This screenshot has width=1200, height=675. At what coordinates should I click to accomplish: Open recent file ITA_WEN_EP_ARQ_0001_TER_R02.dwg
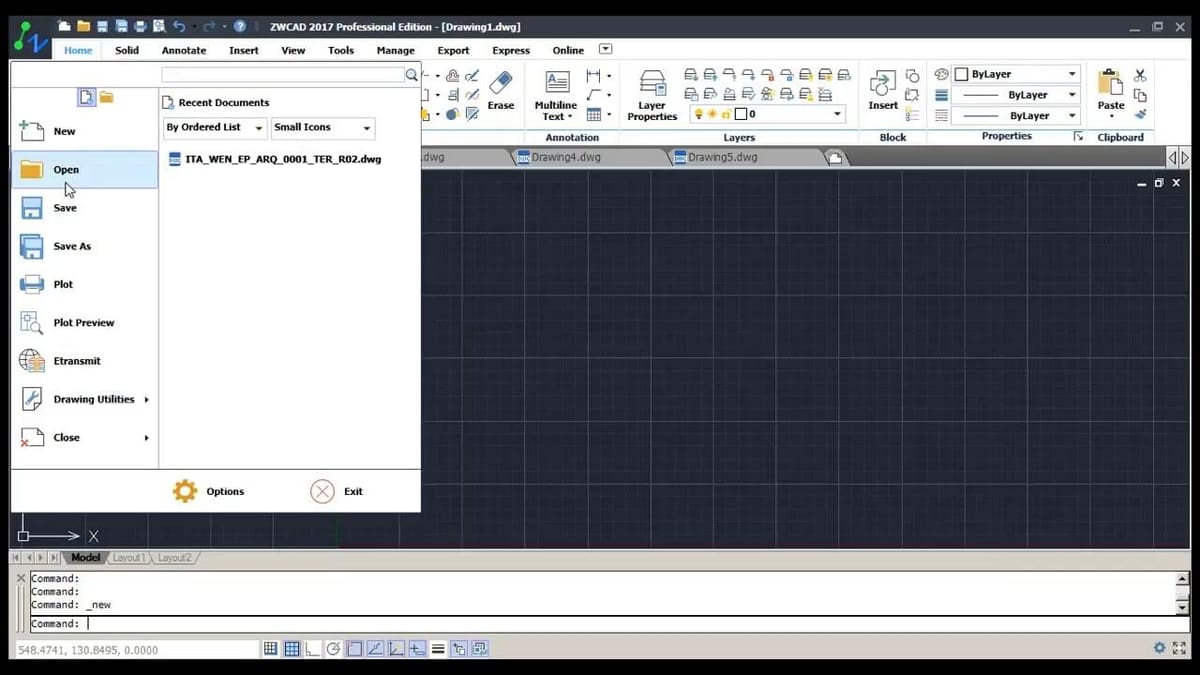(x=275, y=158)
